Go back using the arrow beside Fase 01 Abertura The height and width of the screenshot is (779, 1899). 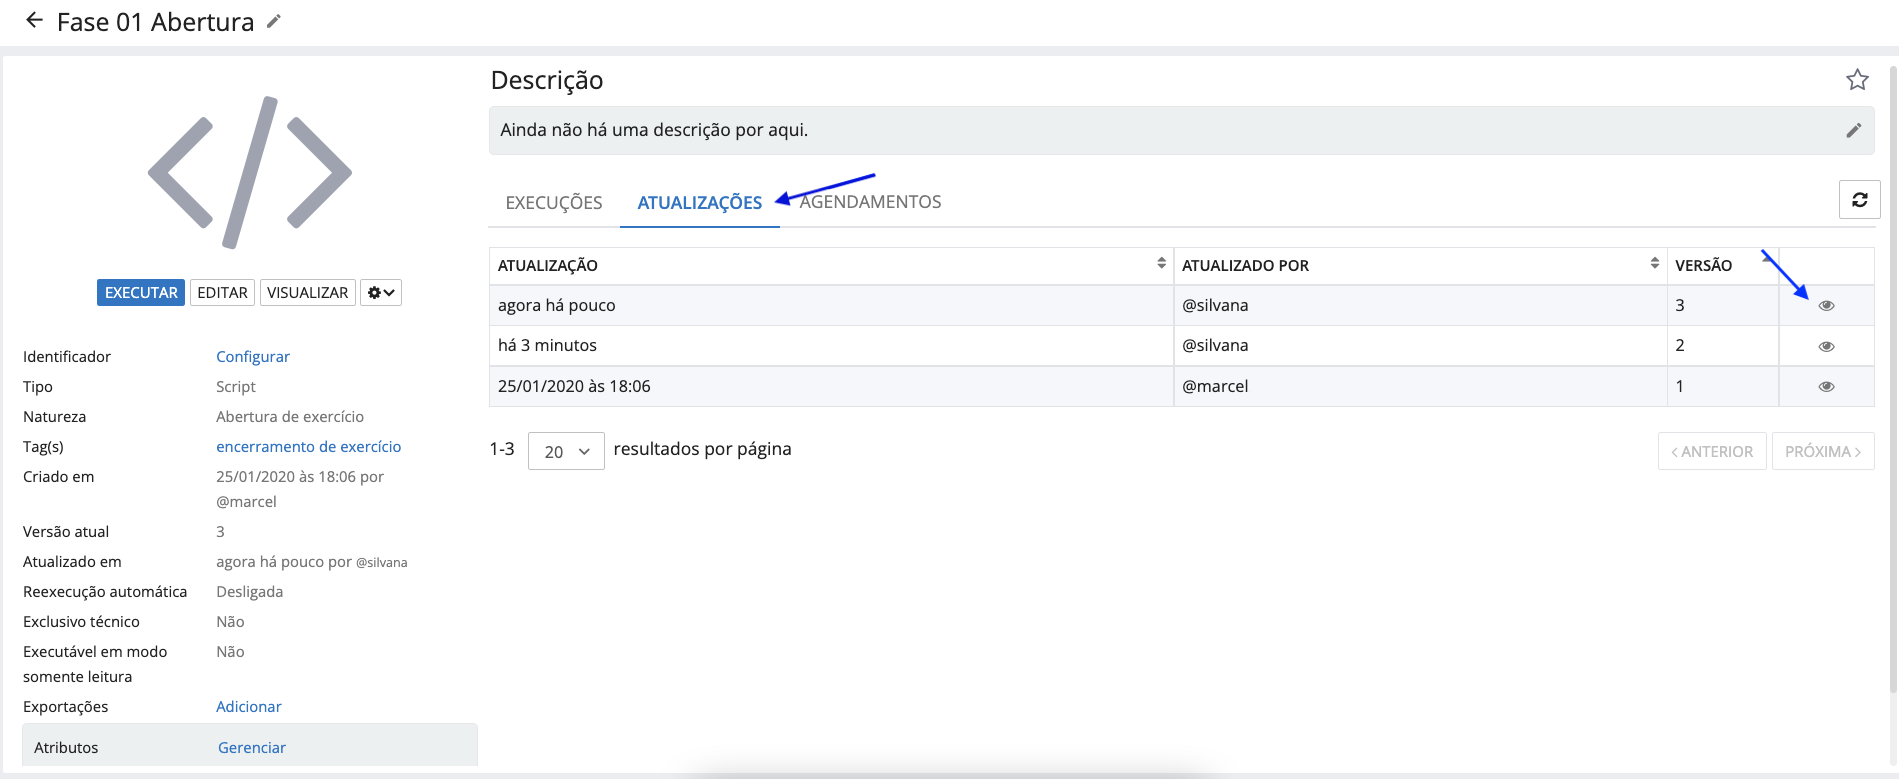(34, 20)
